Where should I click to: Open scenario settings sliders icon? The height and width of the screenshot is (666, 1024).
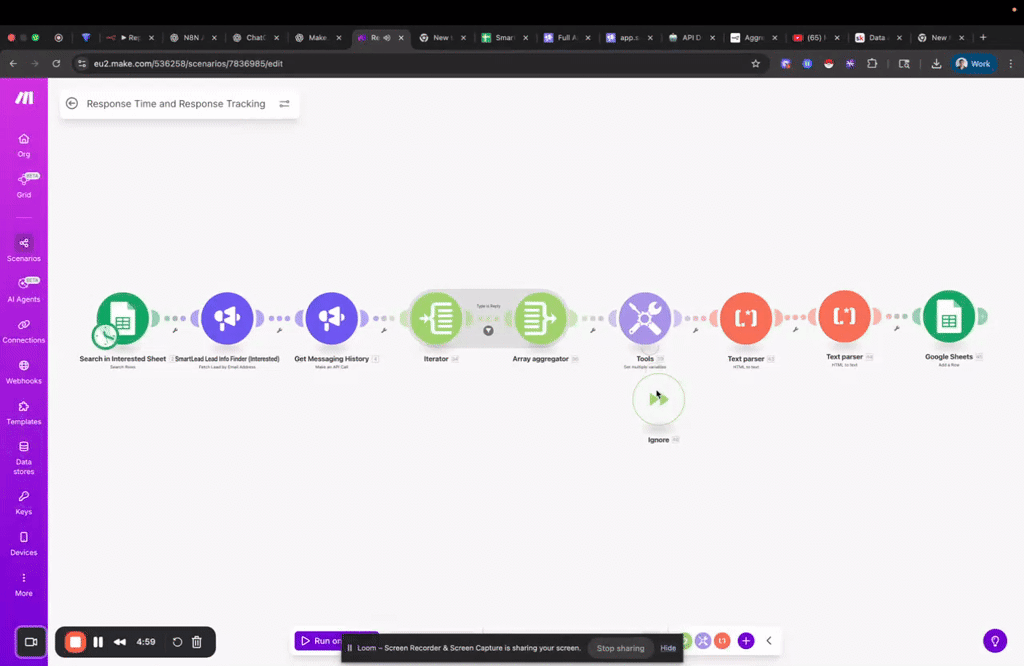pos(284,104)
